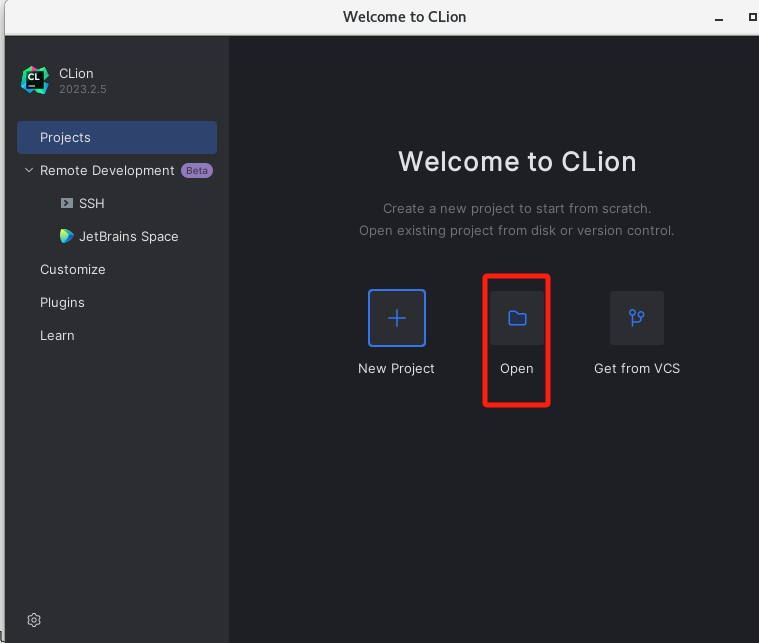Select SSH under Remote Development
This screenshot has width=759, height=643.
click(91, 203)
